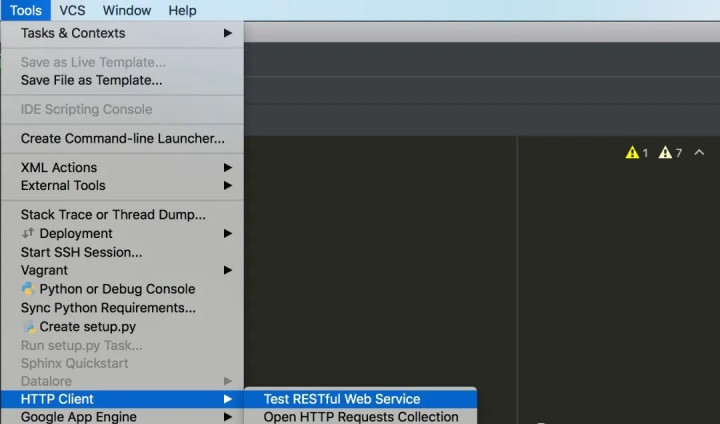Select Sync Python Requirements...
Image resolution: width=720 pixels, height=424 pixels.
(x=122, y=308)
